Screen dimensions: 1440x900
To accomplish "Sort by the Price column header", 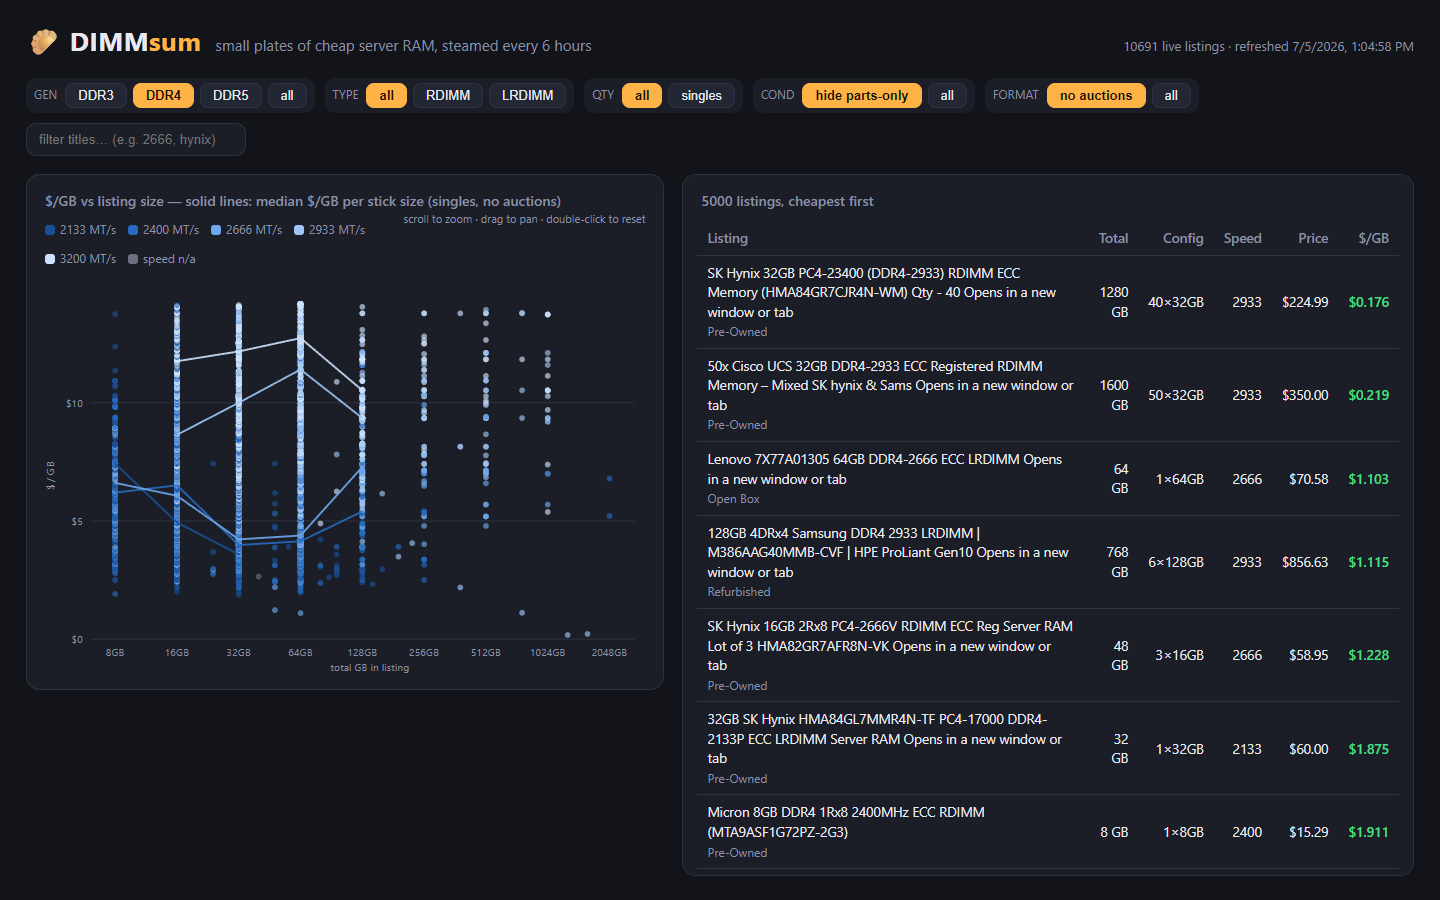I will pyautogui.click(x=1313, y=238).
